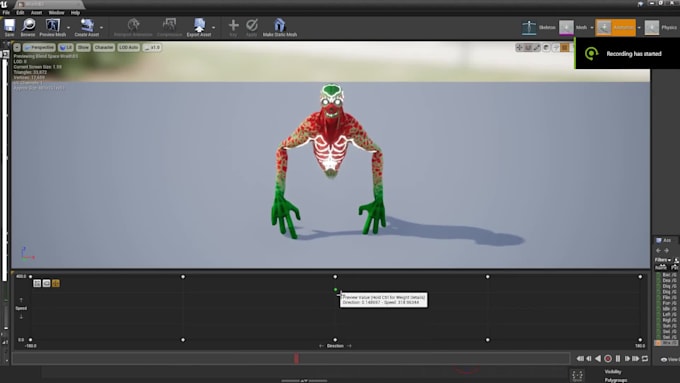Click the Unreal Engine logo at top-left

click(4, 4)
